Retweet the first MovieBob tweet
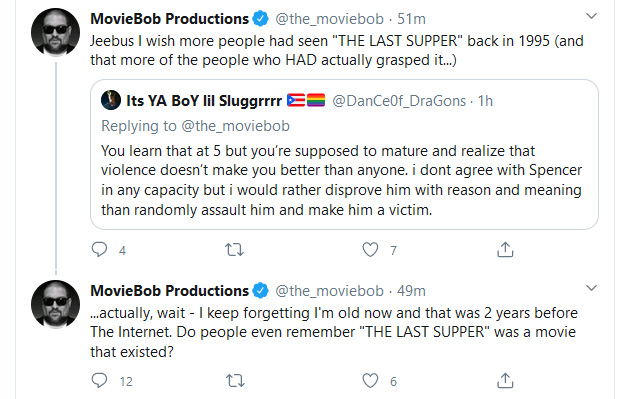Viewport: 635px width, 399px height. 234,250
